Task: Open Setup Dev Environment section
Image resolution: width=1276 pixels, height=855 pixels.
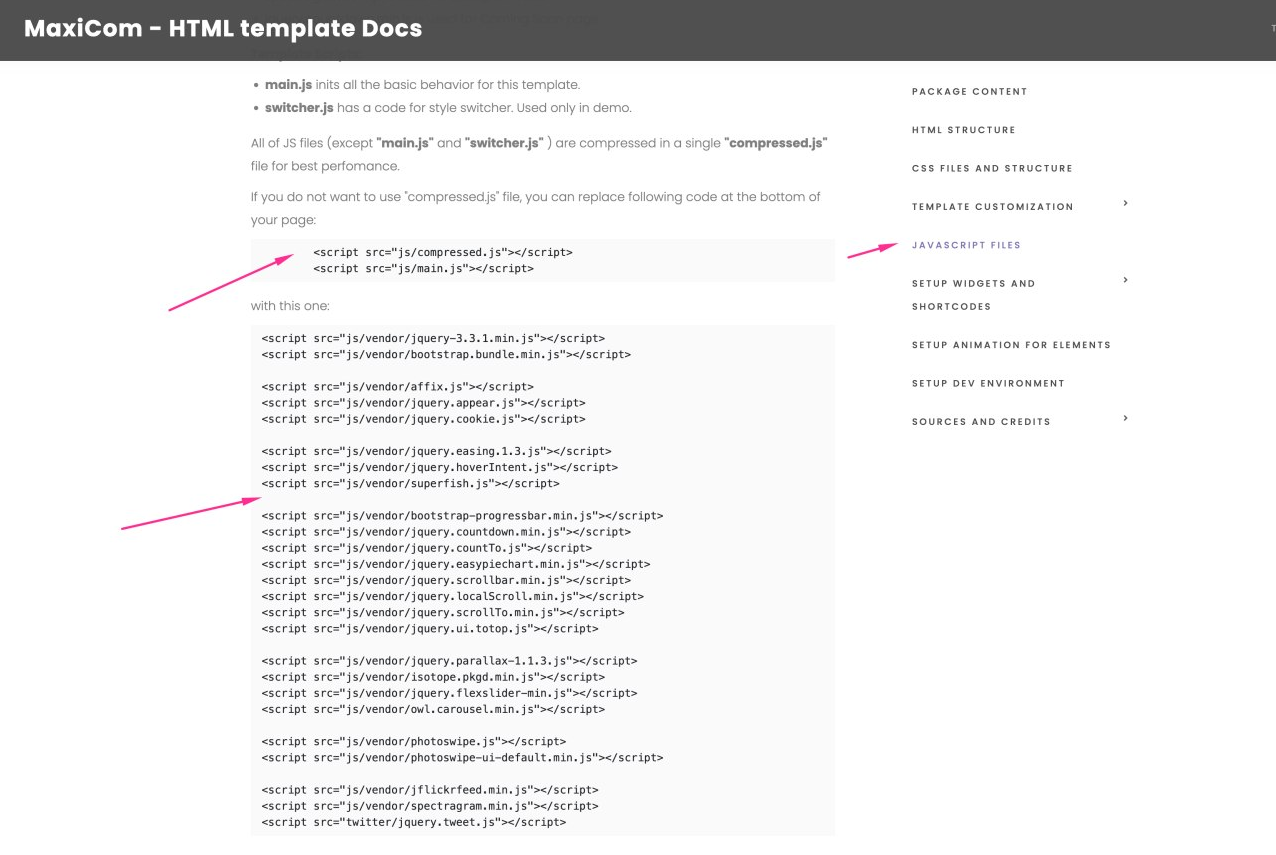Action: pyautogui.click(x=988, y=384)
